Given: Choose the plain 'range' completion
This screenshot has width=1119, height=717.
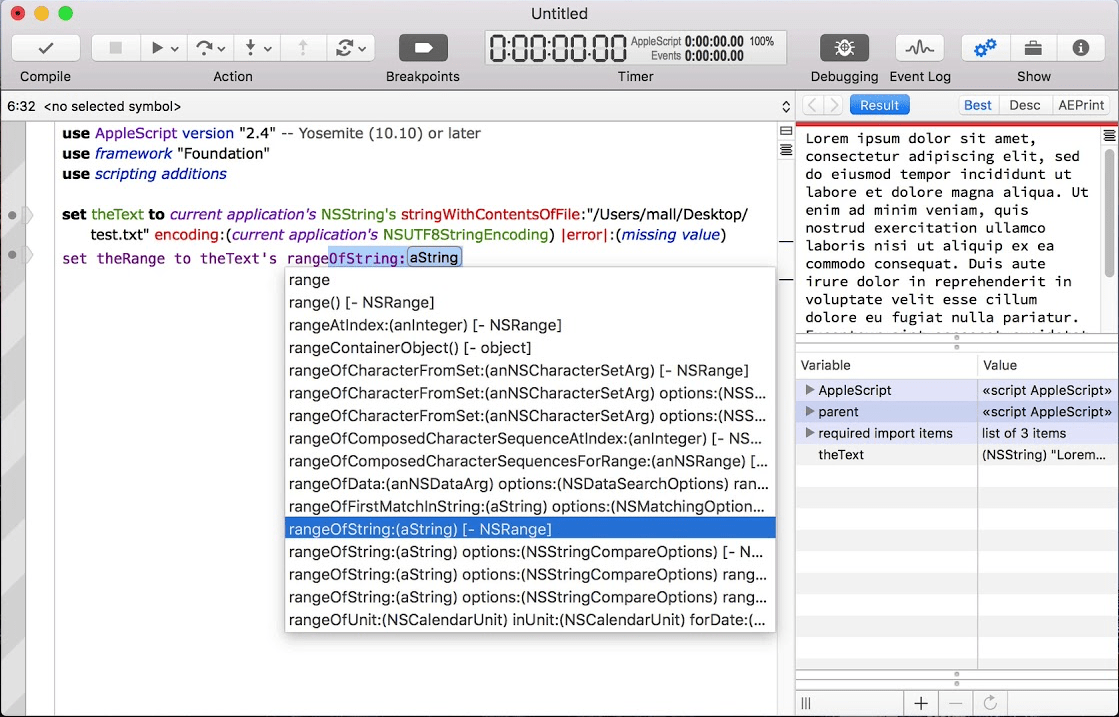Looking at the screenshot, I should coord(530,280).
